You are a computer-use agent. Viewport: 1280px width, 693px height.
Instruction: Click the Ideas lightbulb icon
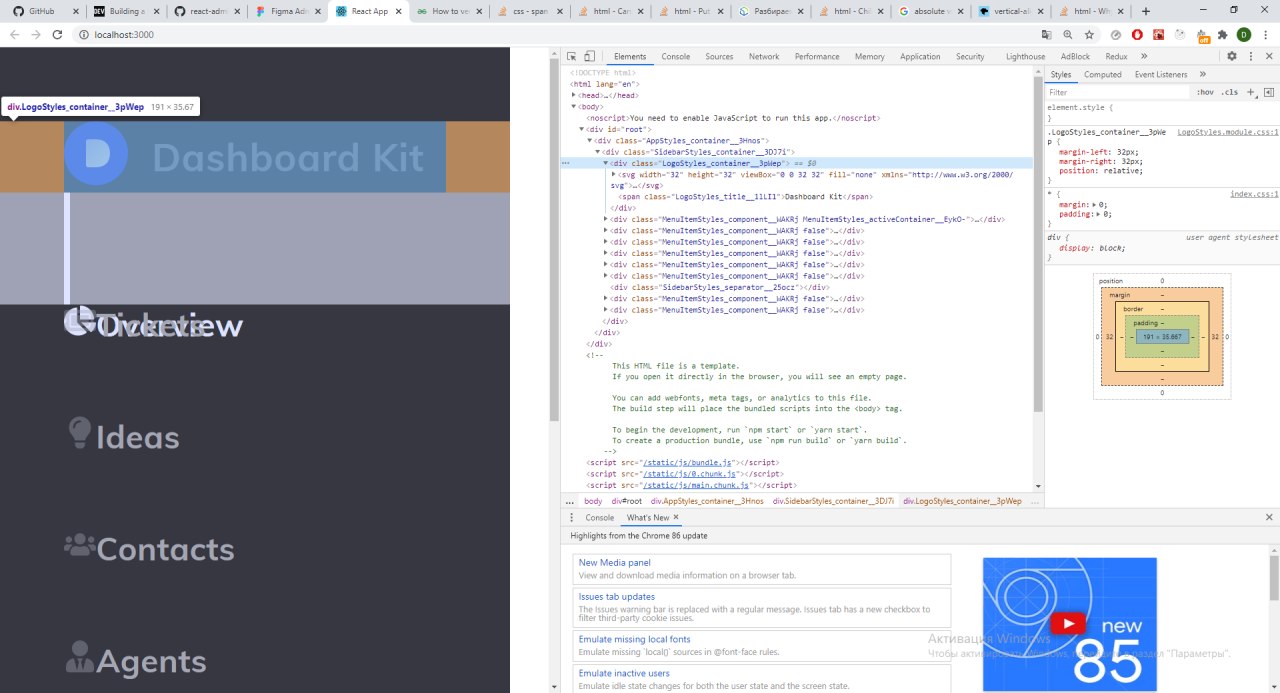tap(79, 432)
